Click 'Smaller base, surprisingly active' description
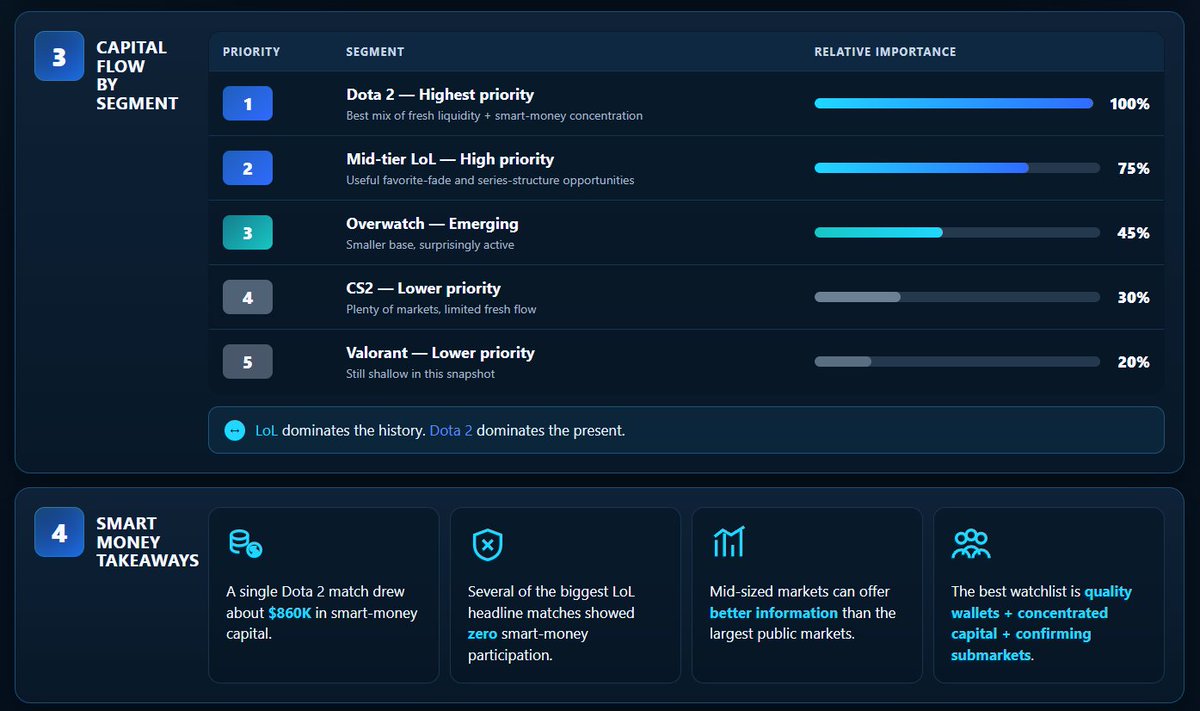 coord(430,245)
